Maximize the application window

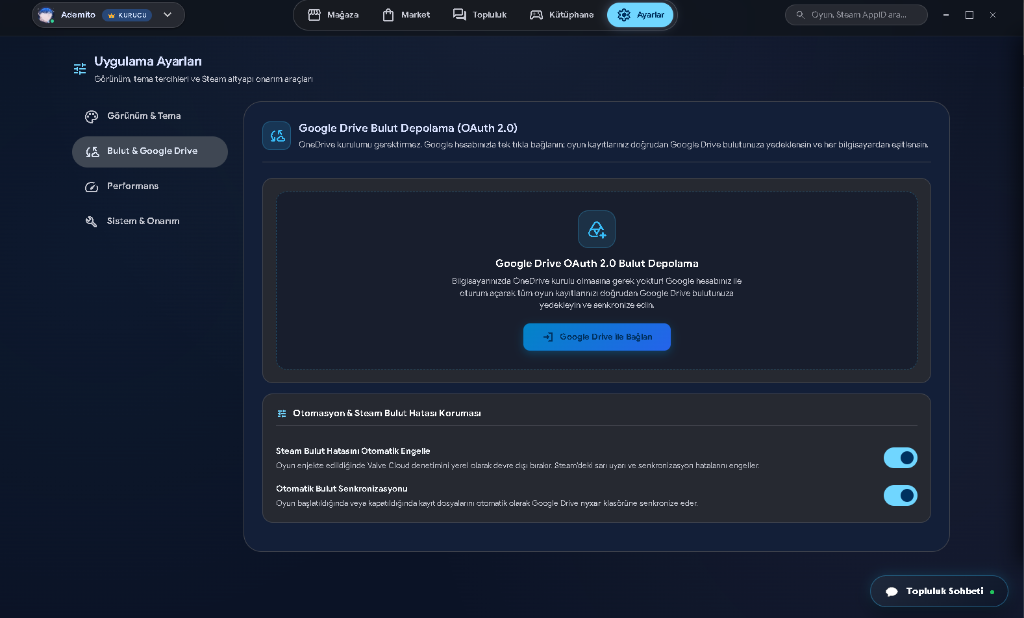click(x=969, y=14)
